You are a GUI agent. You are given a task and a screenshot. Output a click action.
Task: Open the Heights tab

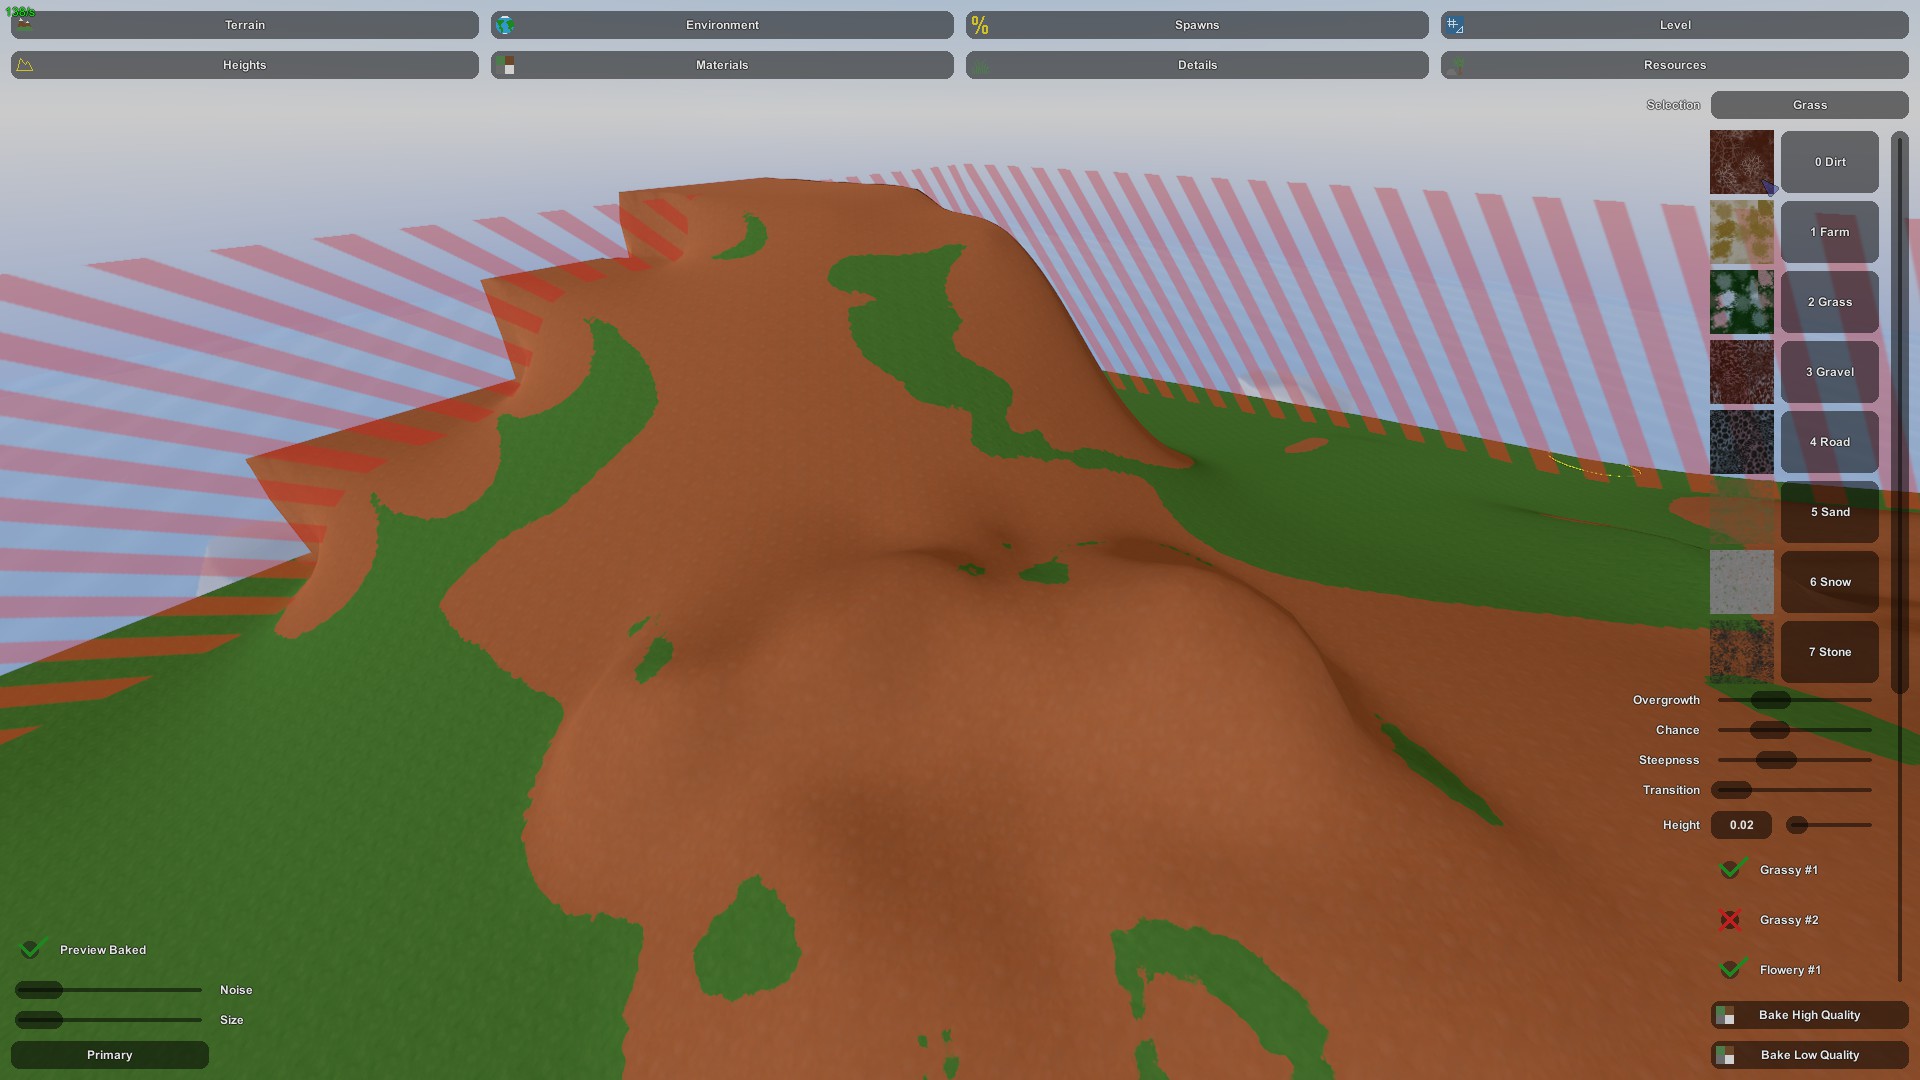pos(245,65)
